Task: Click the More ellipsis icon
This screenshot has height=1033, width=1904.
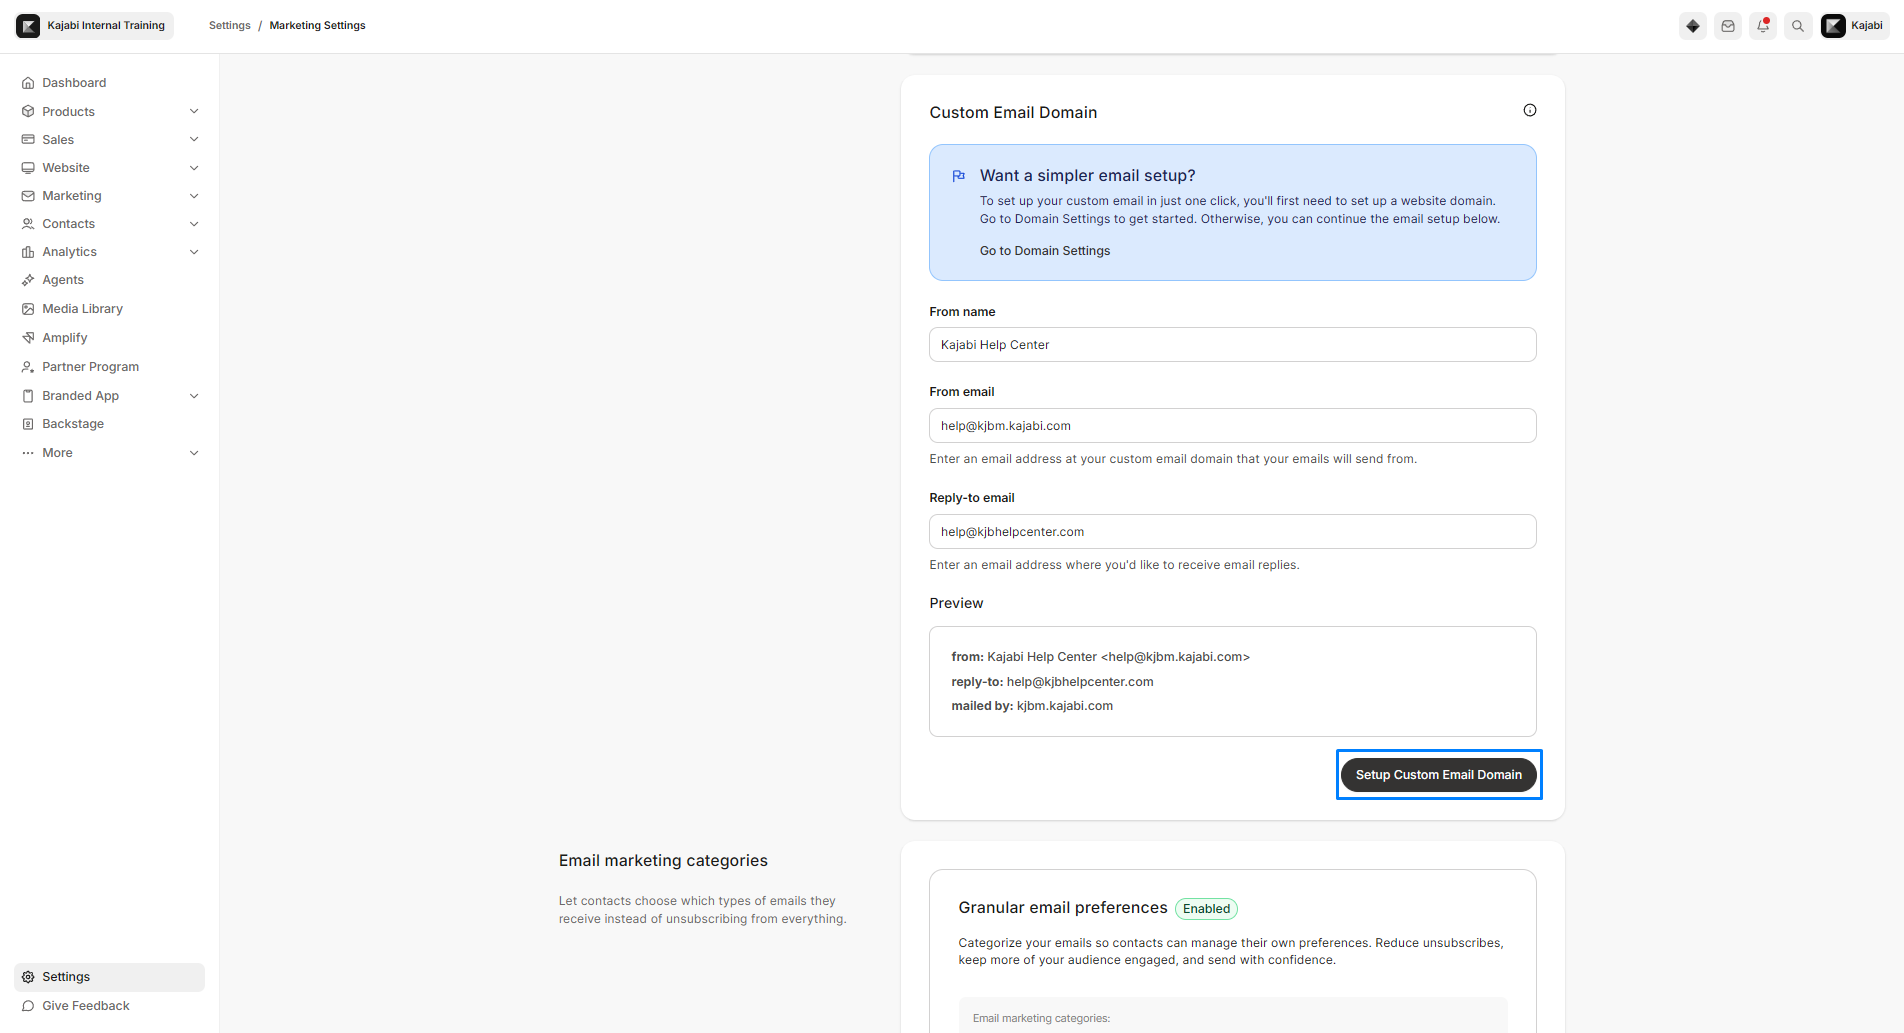Action: 28,453
